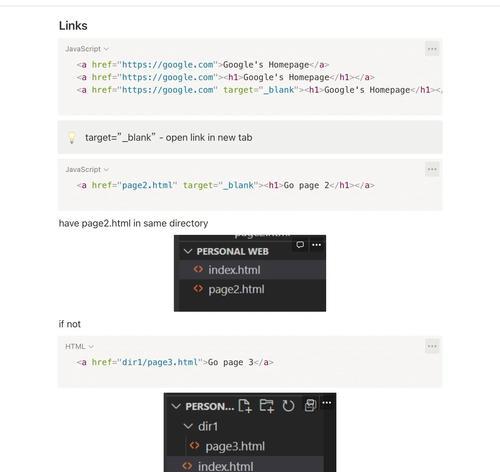Click the New Folder icon in the explorer image
Viewport: 500px width, 472px height.
point(267,406)
